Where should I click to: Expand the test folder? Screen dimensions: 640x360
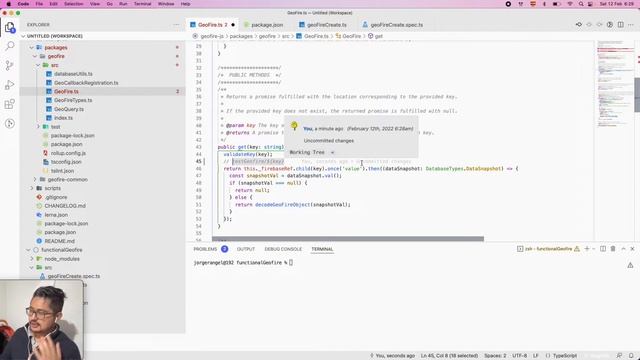pos(39,127)
